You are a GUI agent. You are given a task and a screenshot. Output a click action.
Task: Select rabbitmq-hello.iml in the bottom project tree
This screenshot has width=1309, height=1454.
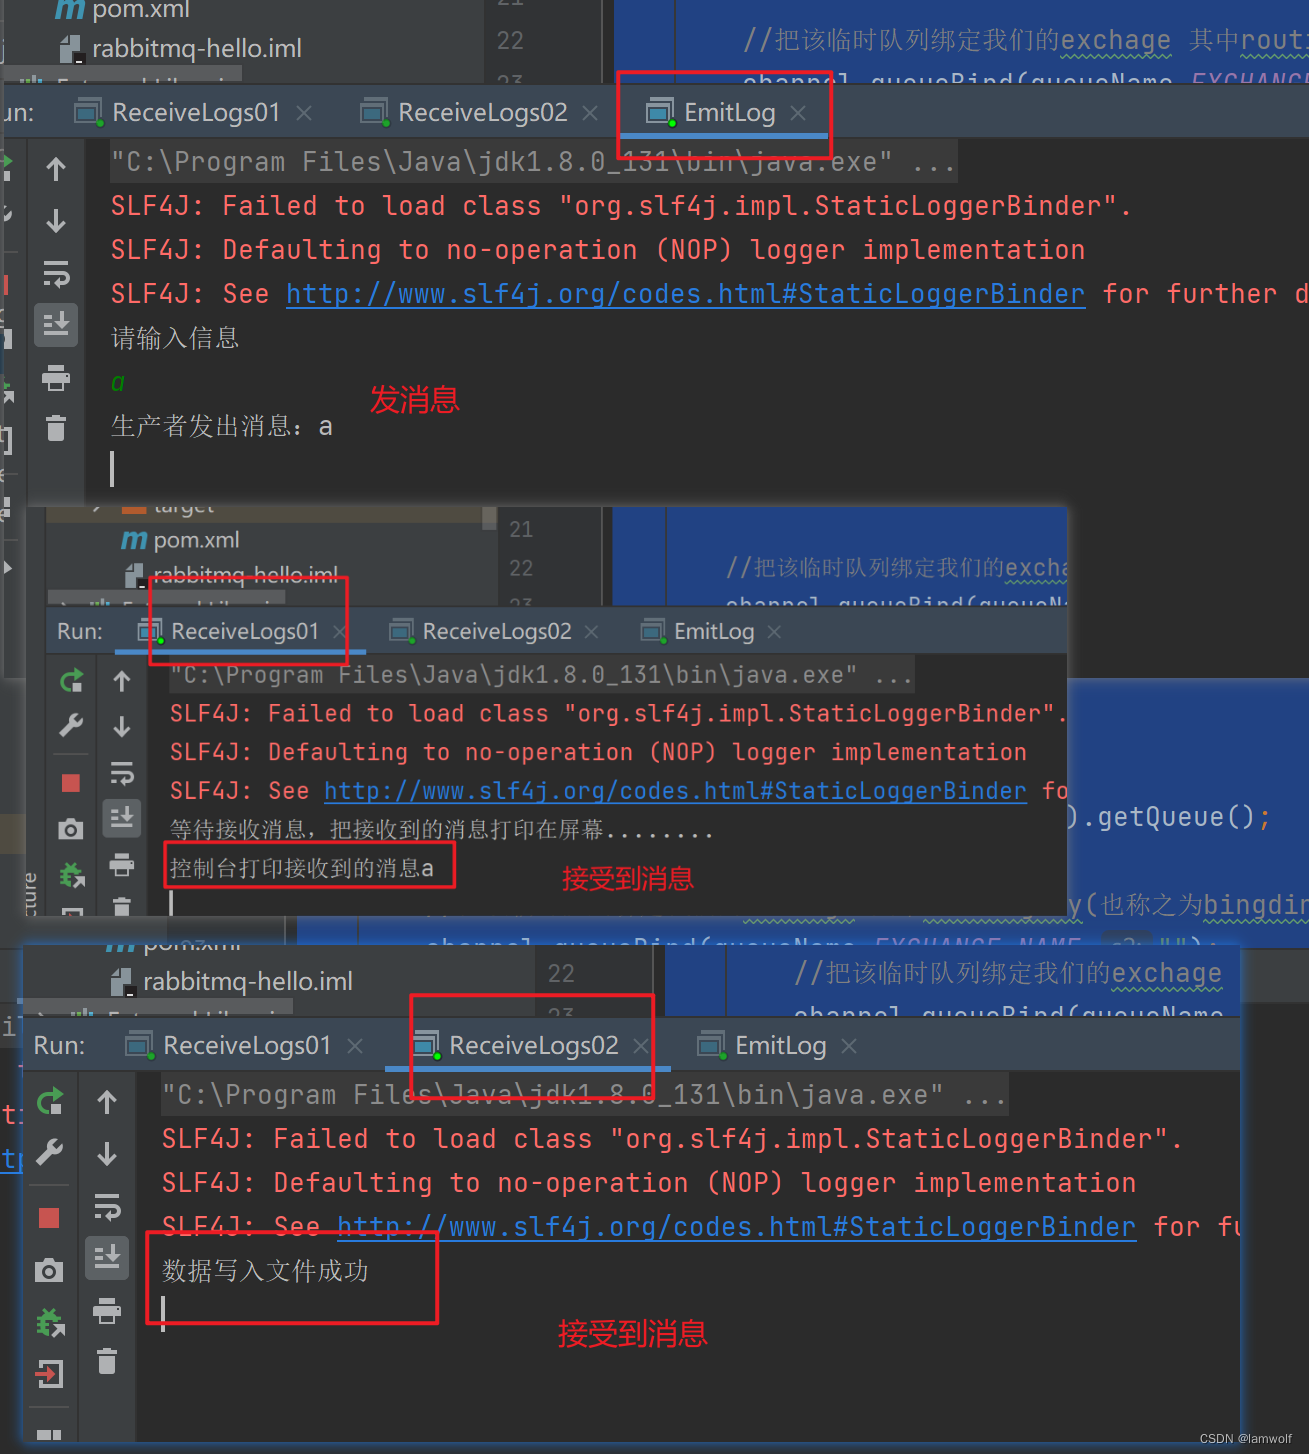pos(232,981)
